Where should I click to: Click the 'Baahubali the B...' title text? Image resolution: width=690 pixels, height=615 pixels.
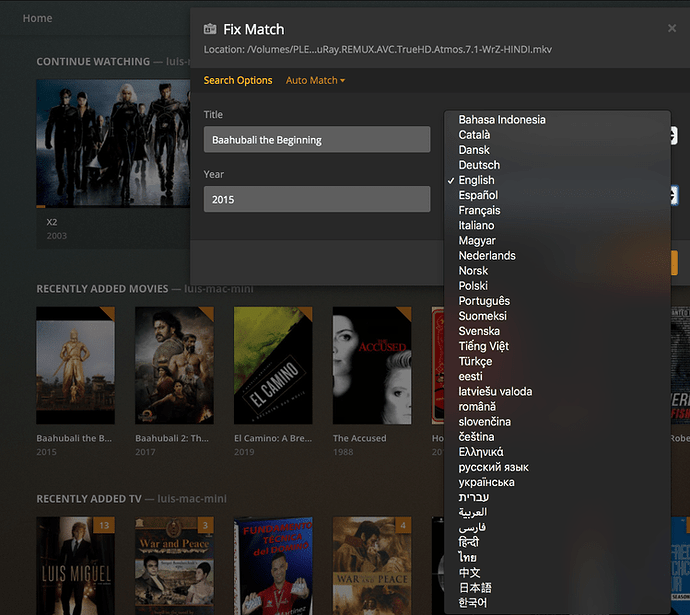click(74, 438)
